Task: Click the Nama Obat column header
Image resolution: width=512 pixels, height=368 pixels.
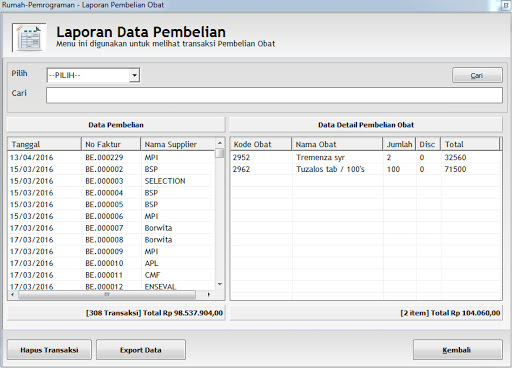Action: [x=337, y=144]
